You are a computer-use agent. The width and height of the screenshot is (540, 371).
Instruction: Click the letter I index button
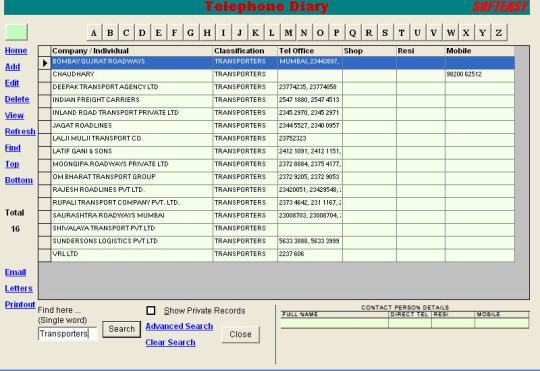coord(223,33)
